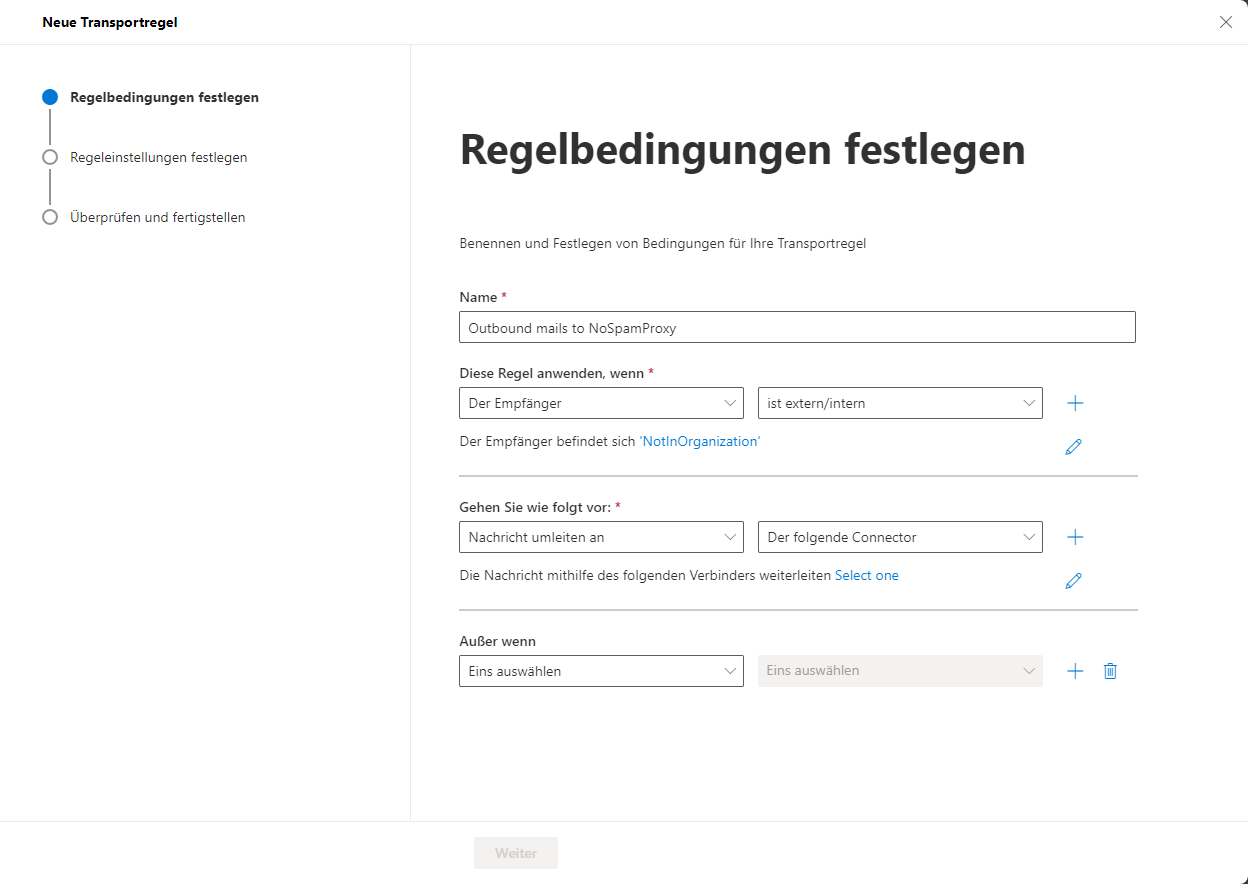Click the rule Name input field
This screenshot has width=1248, height=884.
pos(797,327)
